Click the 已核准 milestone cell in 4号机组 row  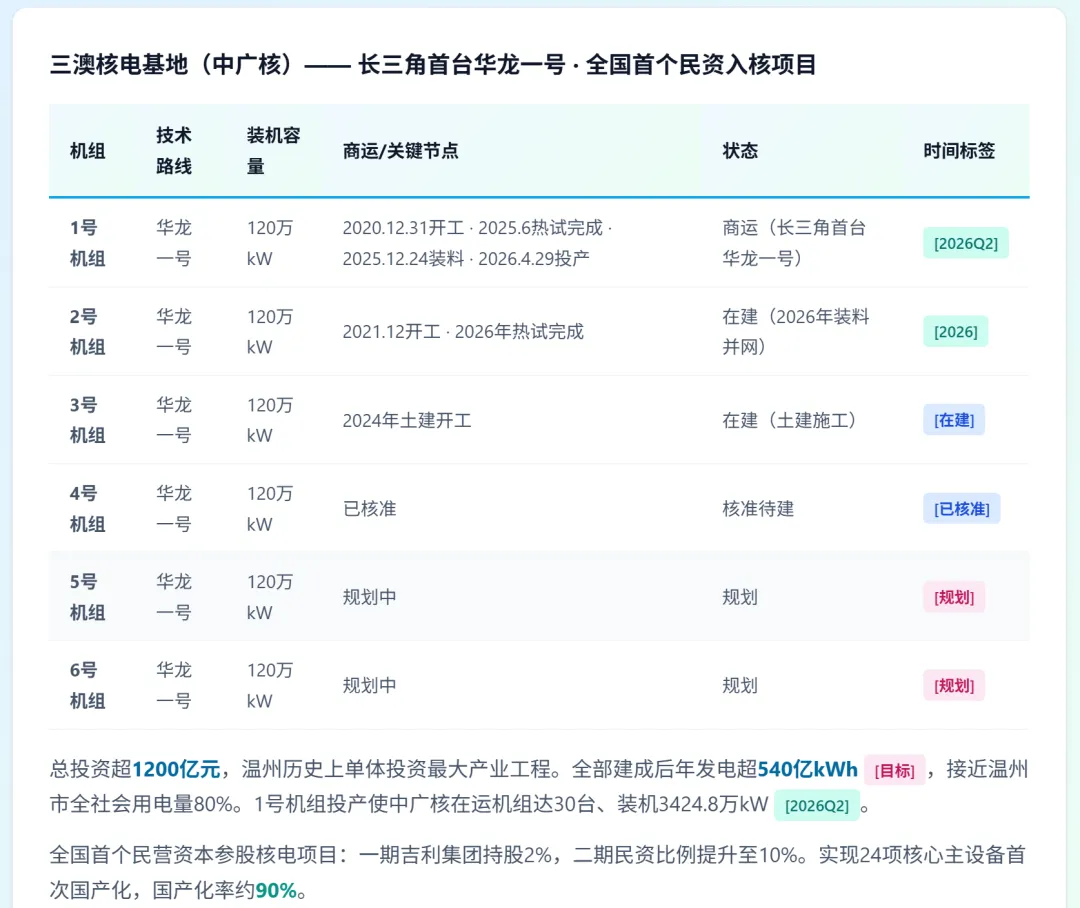[369, 508]
